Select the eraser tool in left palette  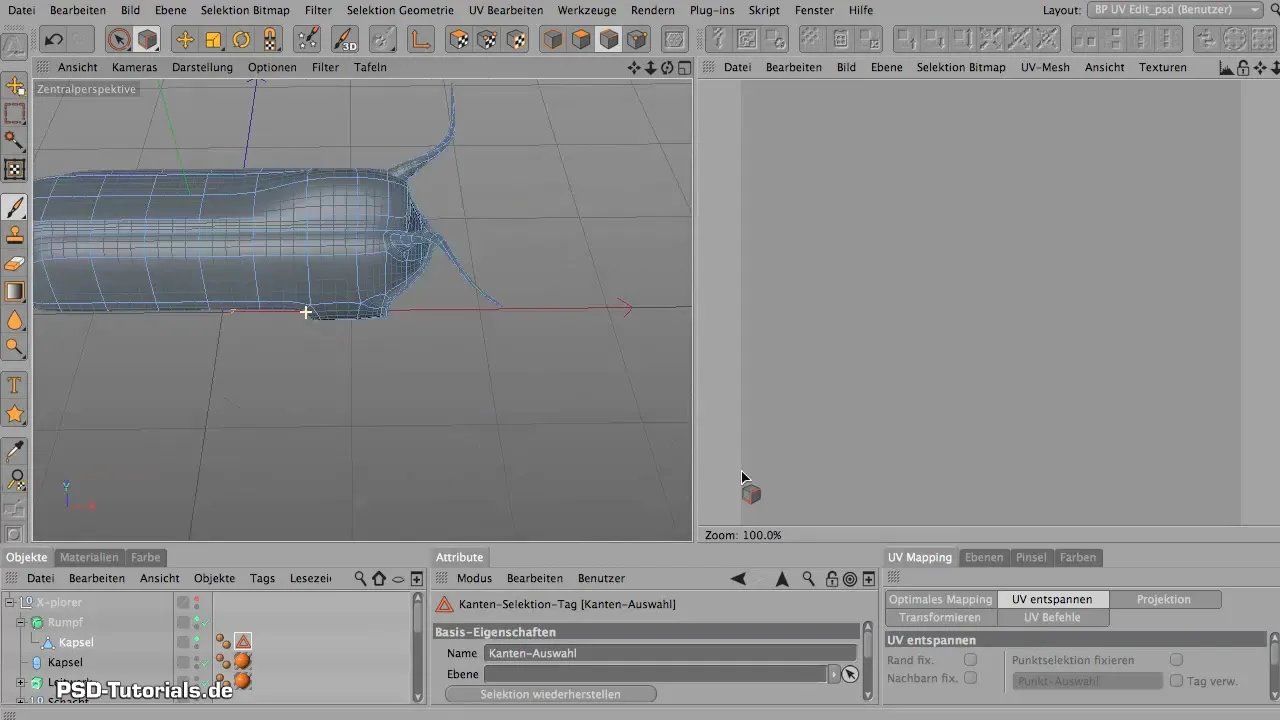point(15,264)
